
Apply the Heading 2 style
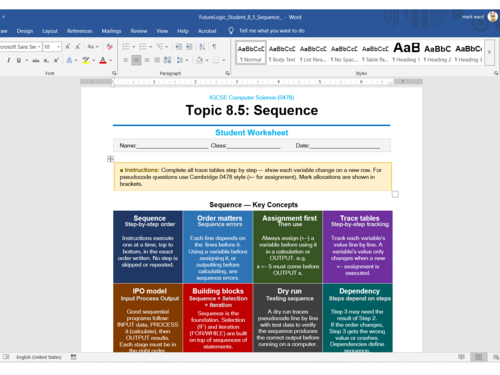[437, 53]
